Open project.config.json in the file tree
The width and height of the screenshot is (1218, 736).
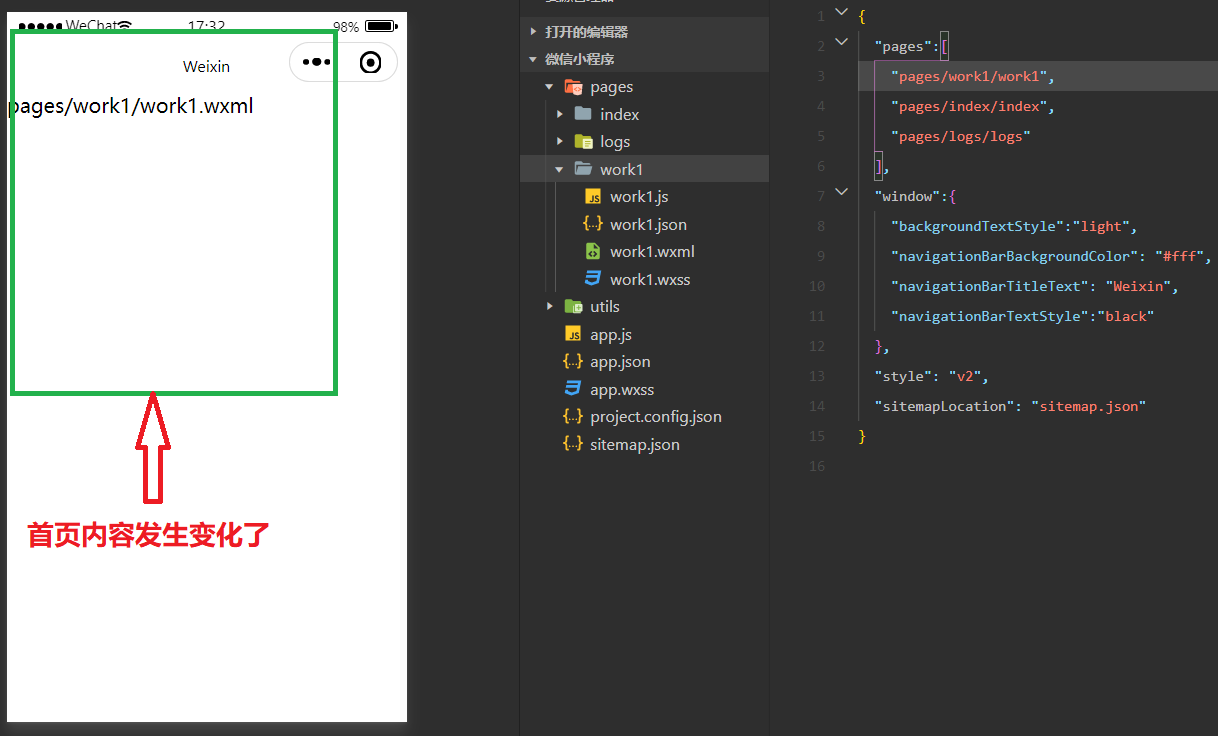click(656, 417)
